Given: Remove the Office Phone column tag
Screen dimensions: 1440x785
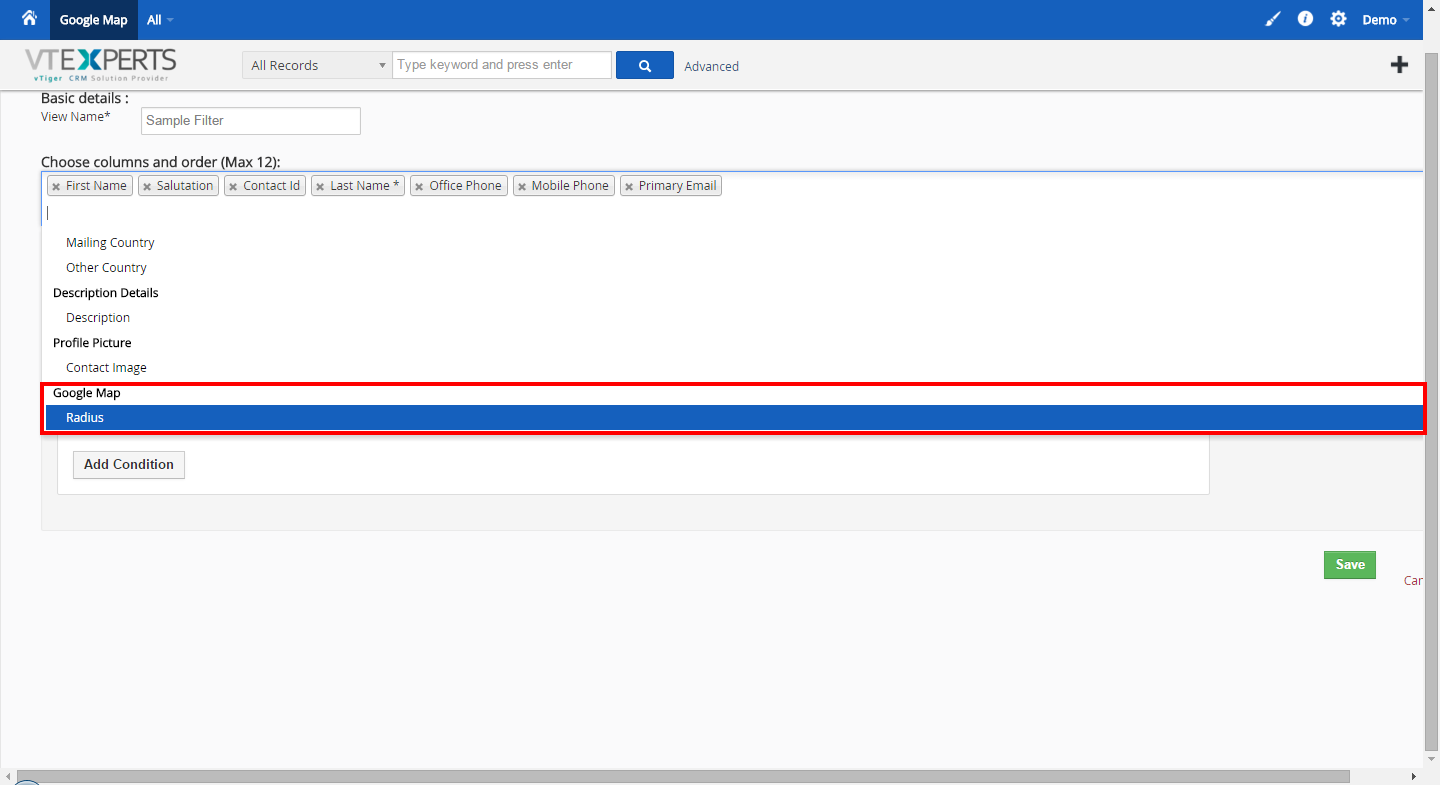Looking at the screenshot, I should click(419, 187).
